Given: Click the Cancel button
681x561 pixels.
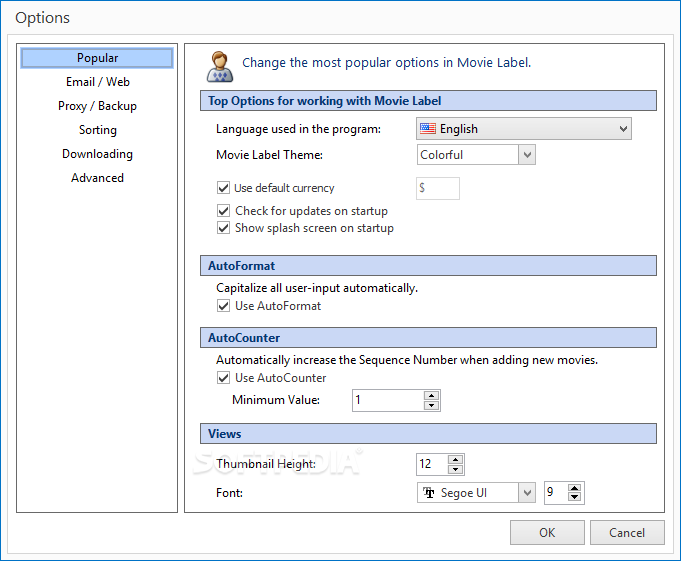Looking at the screenshot, I should [x=627, y=532].
